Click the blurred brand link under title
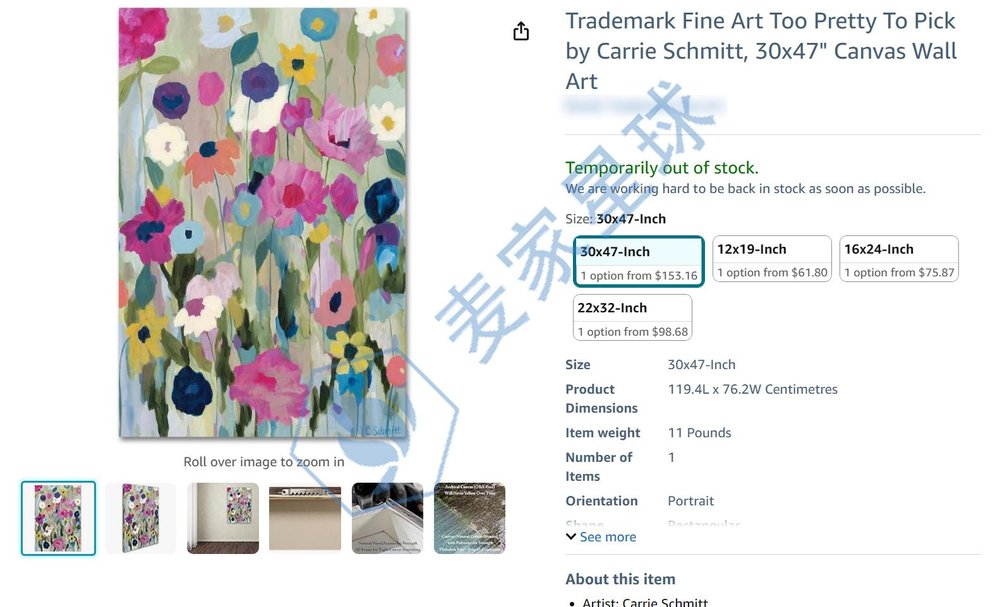1000x607 pixels. (644, 105)
